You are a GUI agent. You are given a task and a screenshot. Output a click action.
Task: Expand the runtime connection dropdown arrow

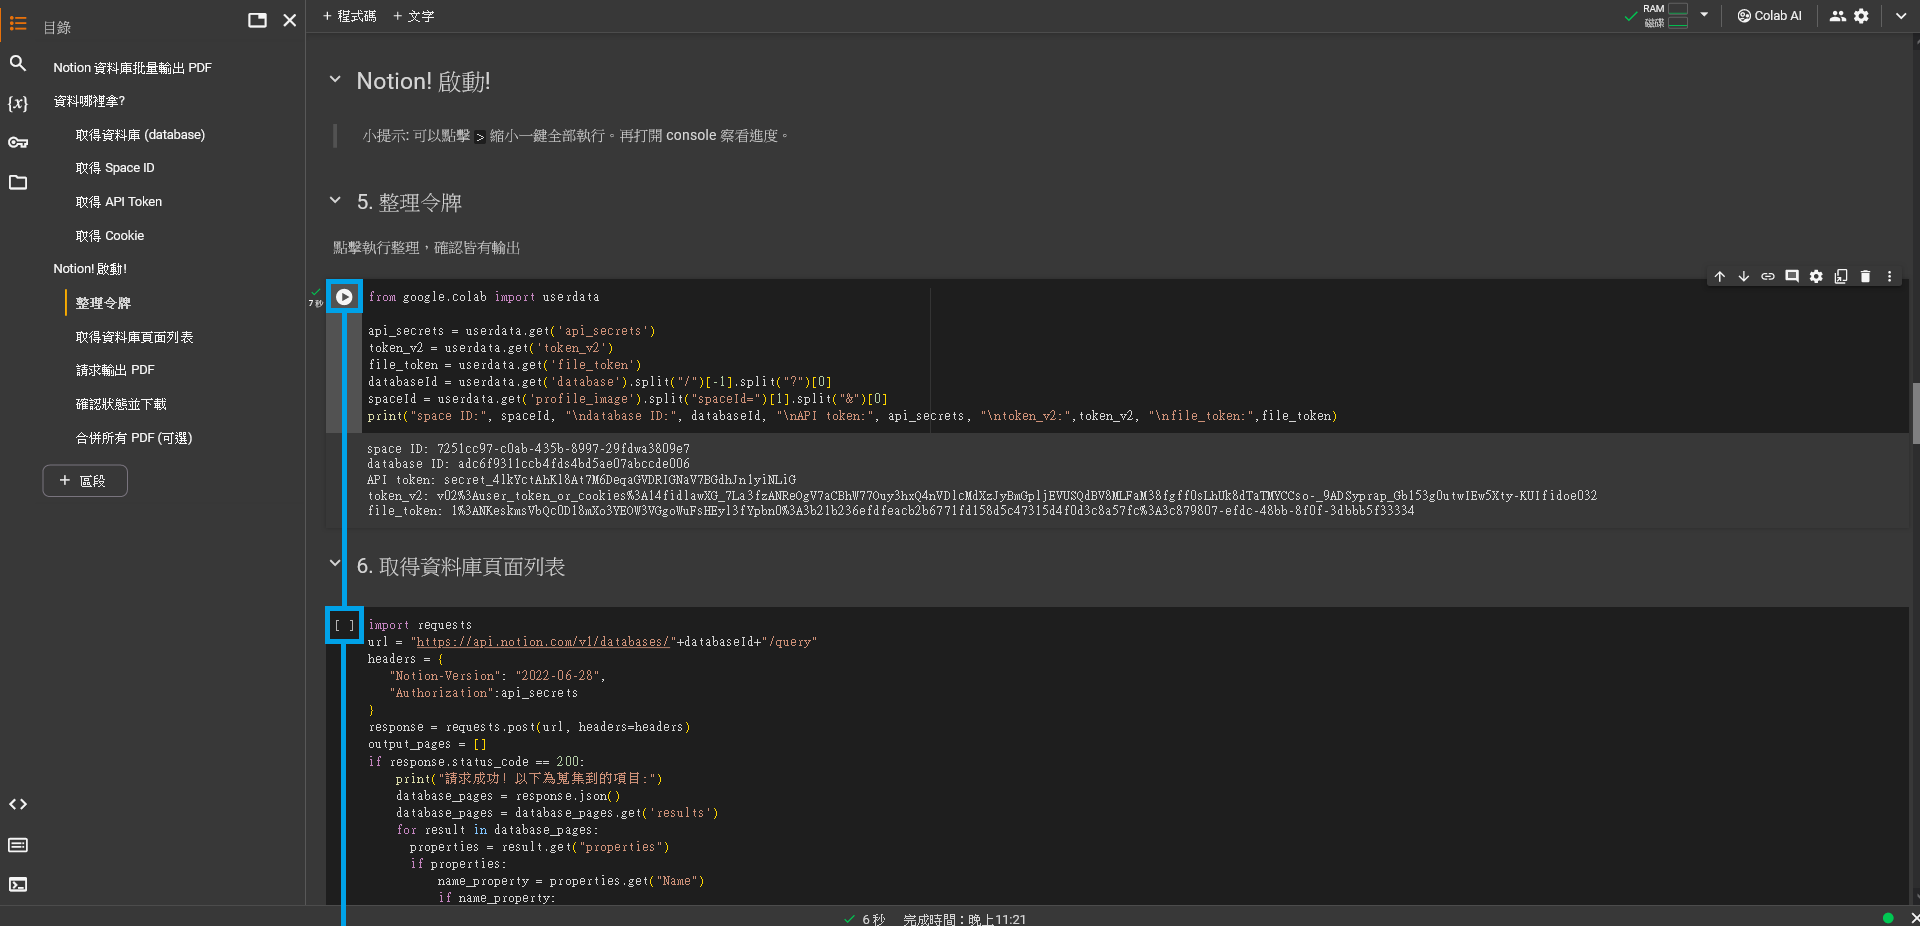pos(1704,15)
